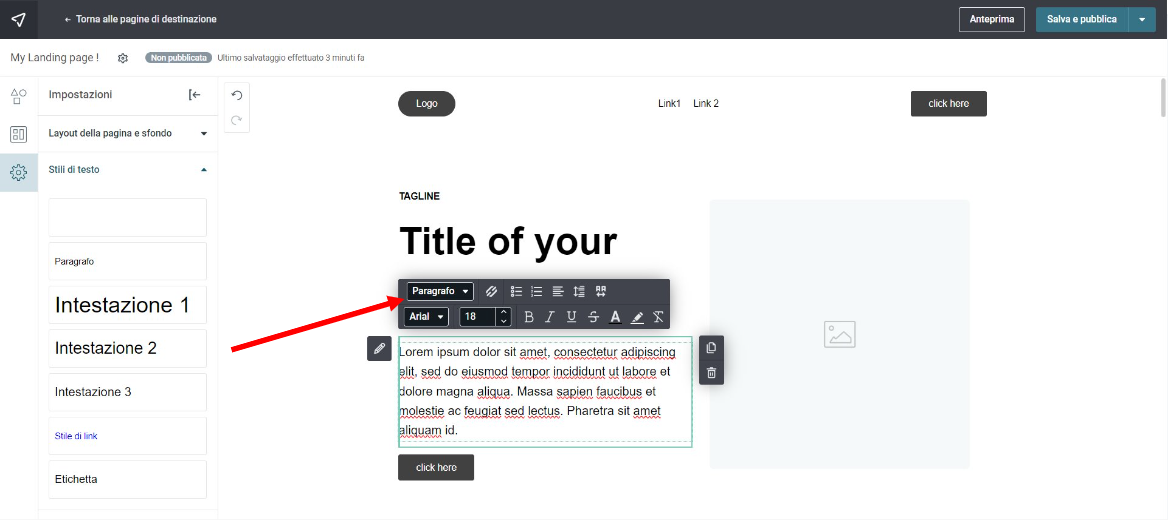Click the click here button below the paragraph
Image resolution: width=1168 pixels, height=524 pixels.
click(436, 467)
